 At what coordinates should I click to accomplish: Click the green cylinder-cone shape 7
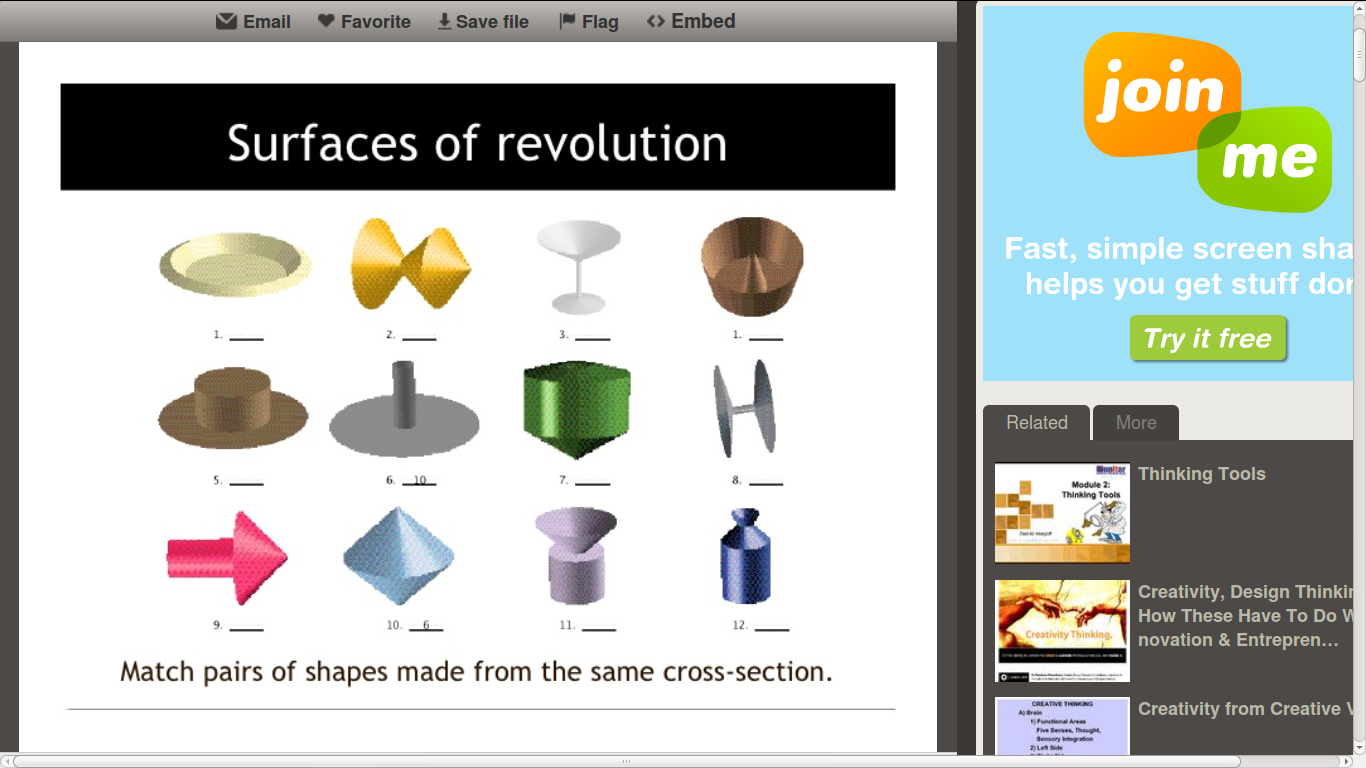click(577, 409)
